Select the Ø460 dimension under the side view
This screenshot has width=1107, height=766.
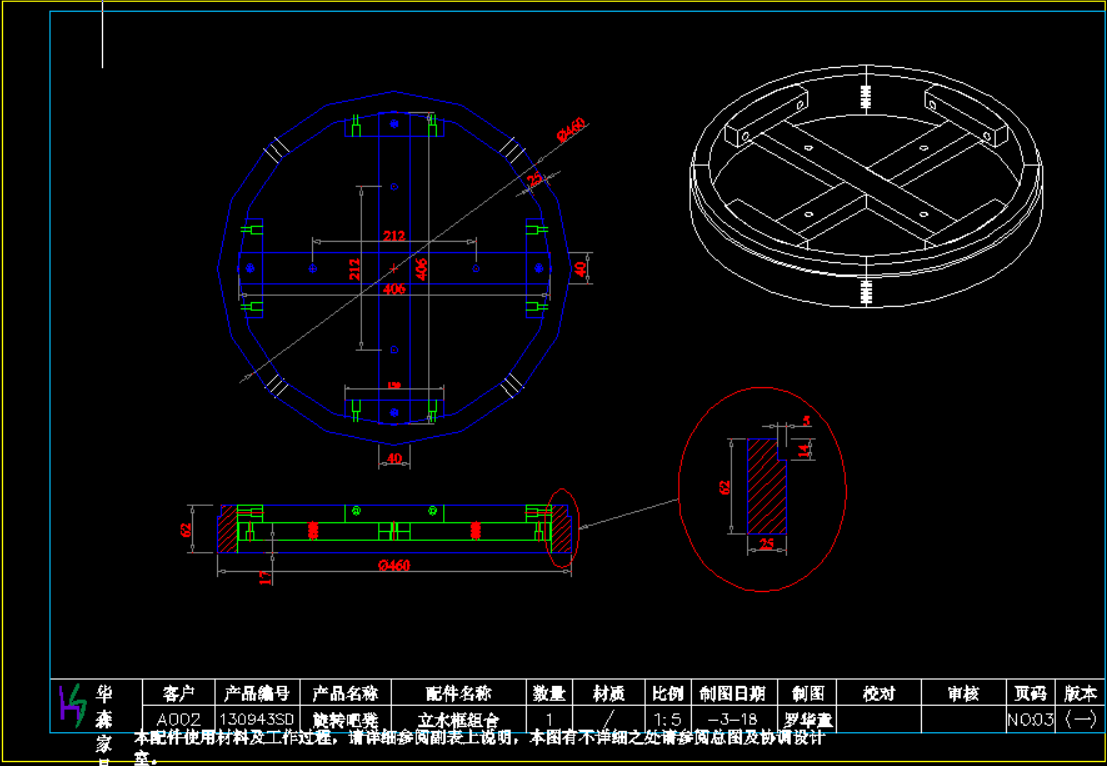click(394, 565)
